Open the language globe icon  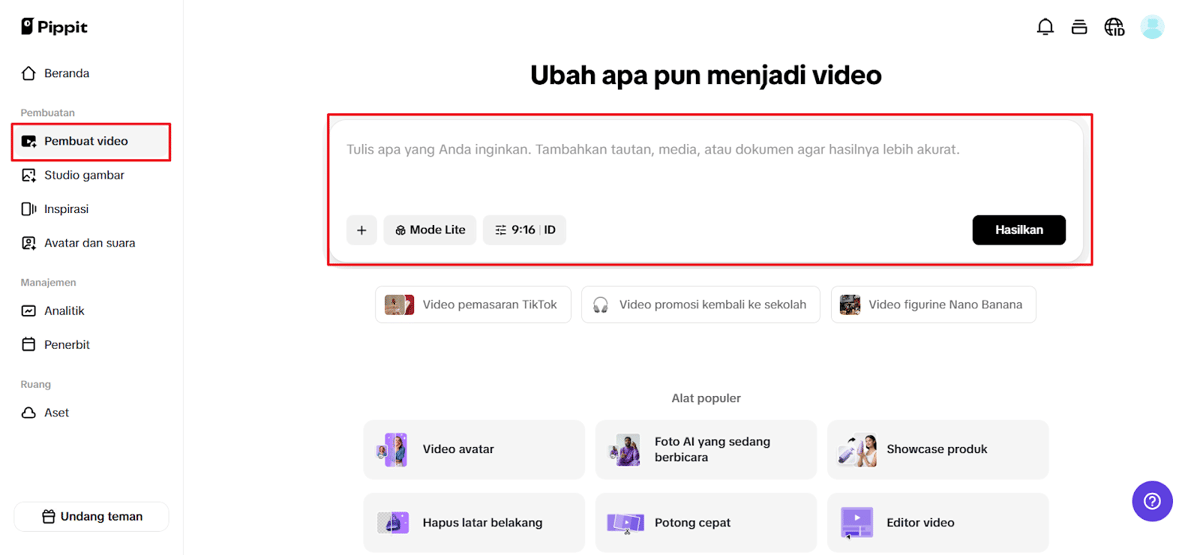coord(1114,27)
